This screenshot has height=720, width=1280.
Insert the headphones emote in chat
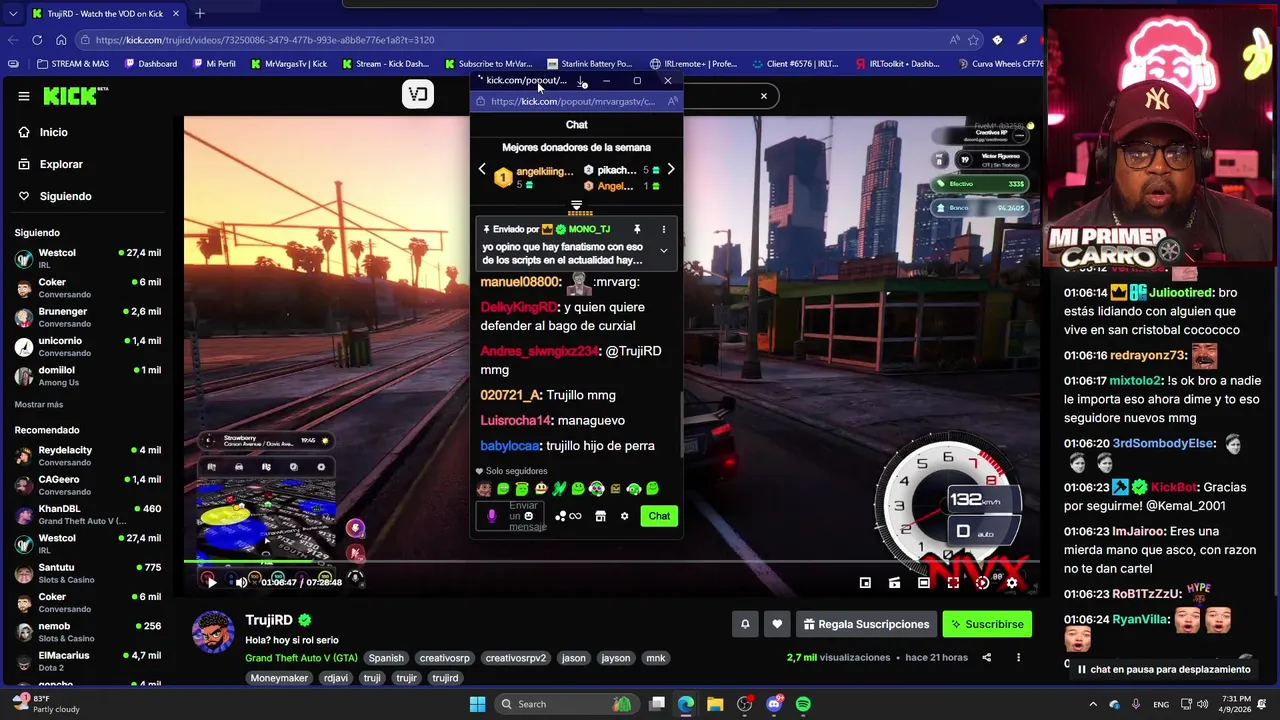(634, 489)
